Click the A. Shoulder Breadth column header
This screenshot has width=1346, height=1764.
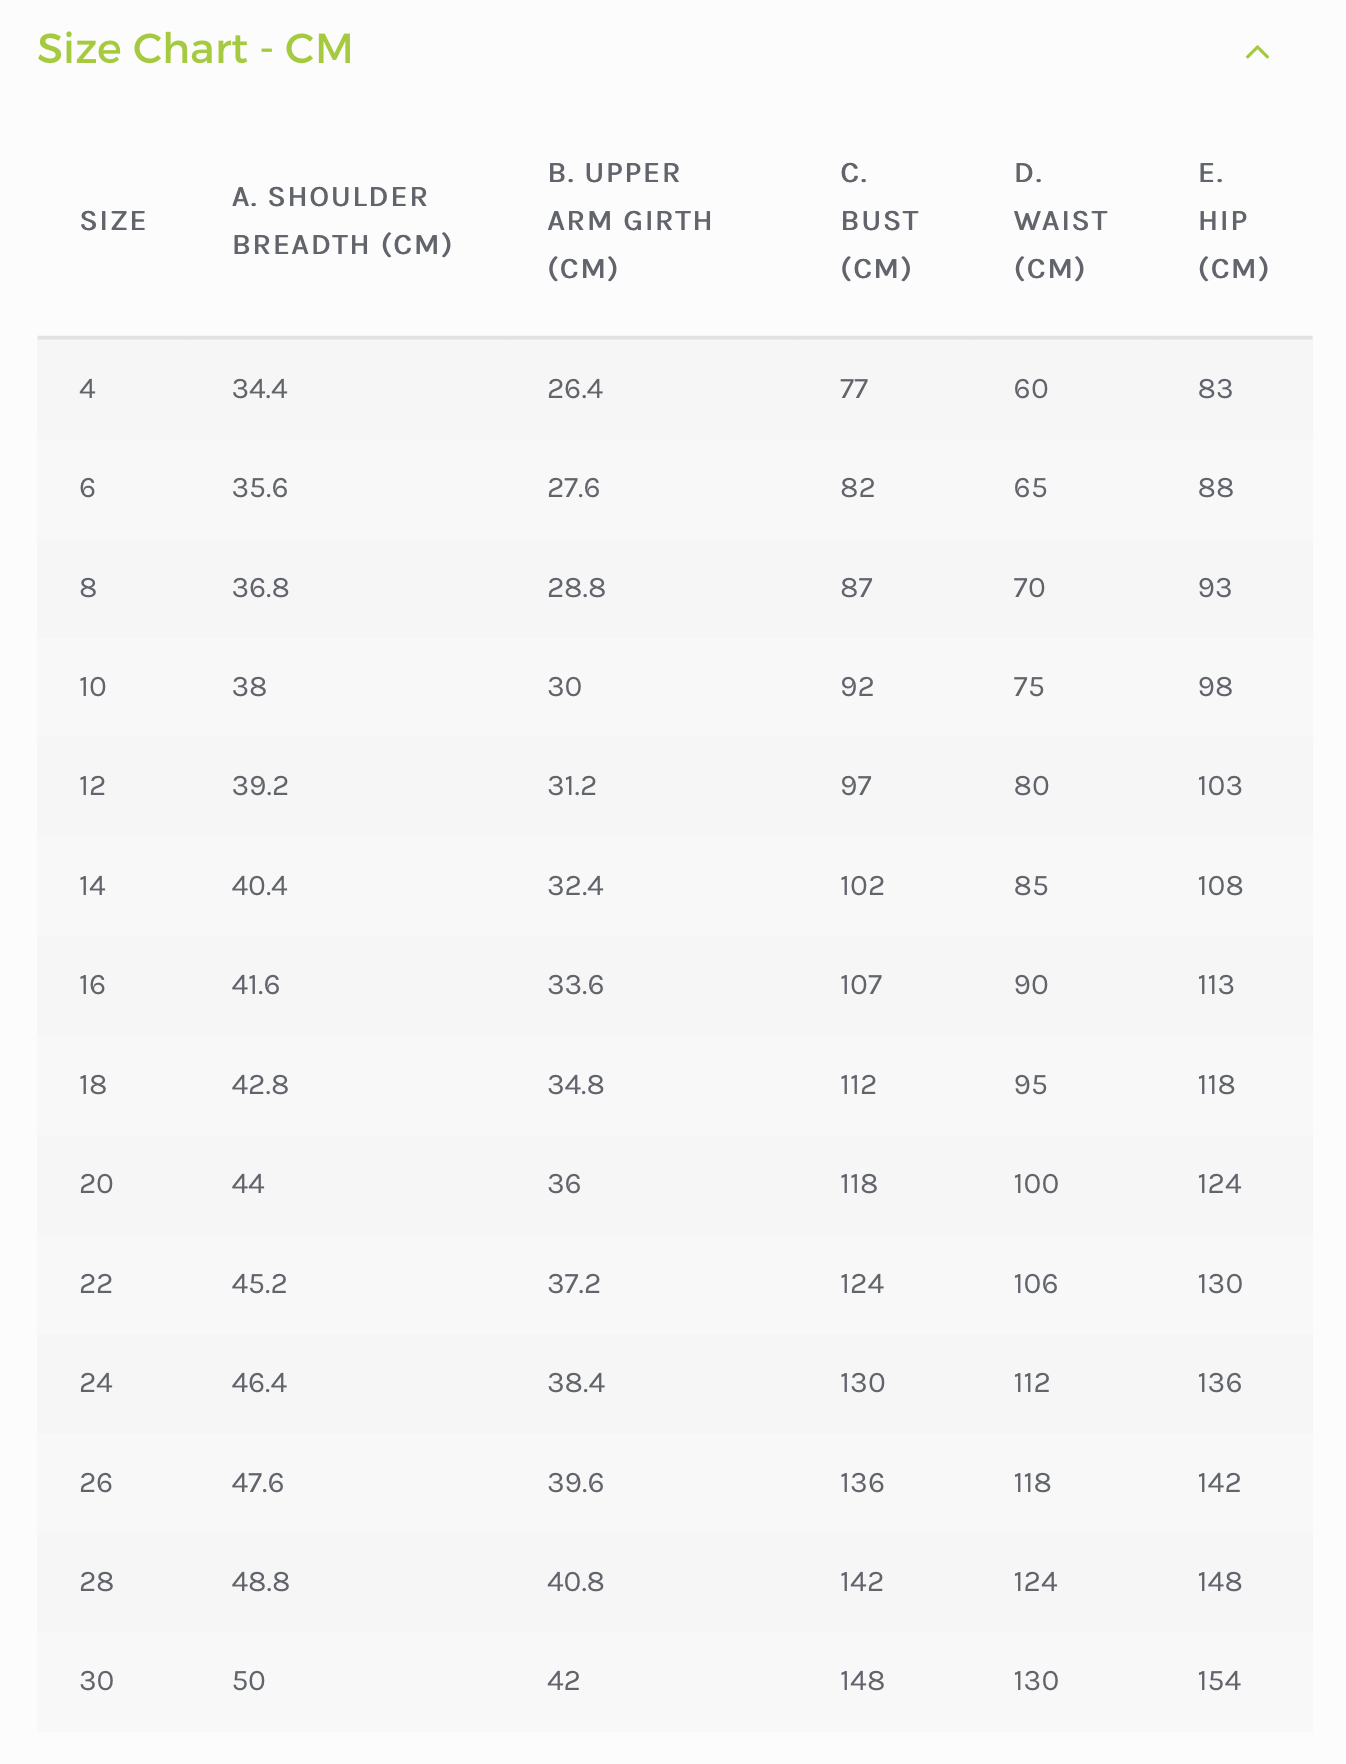tap(345, 220)
